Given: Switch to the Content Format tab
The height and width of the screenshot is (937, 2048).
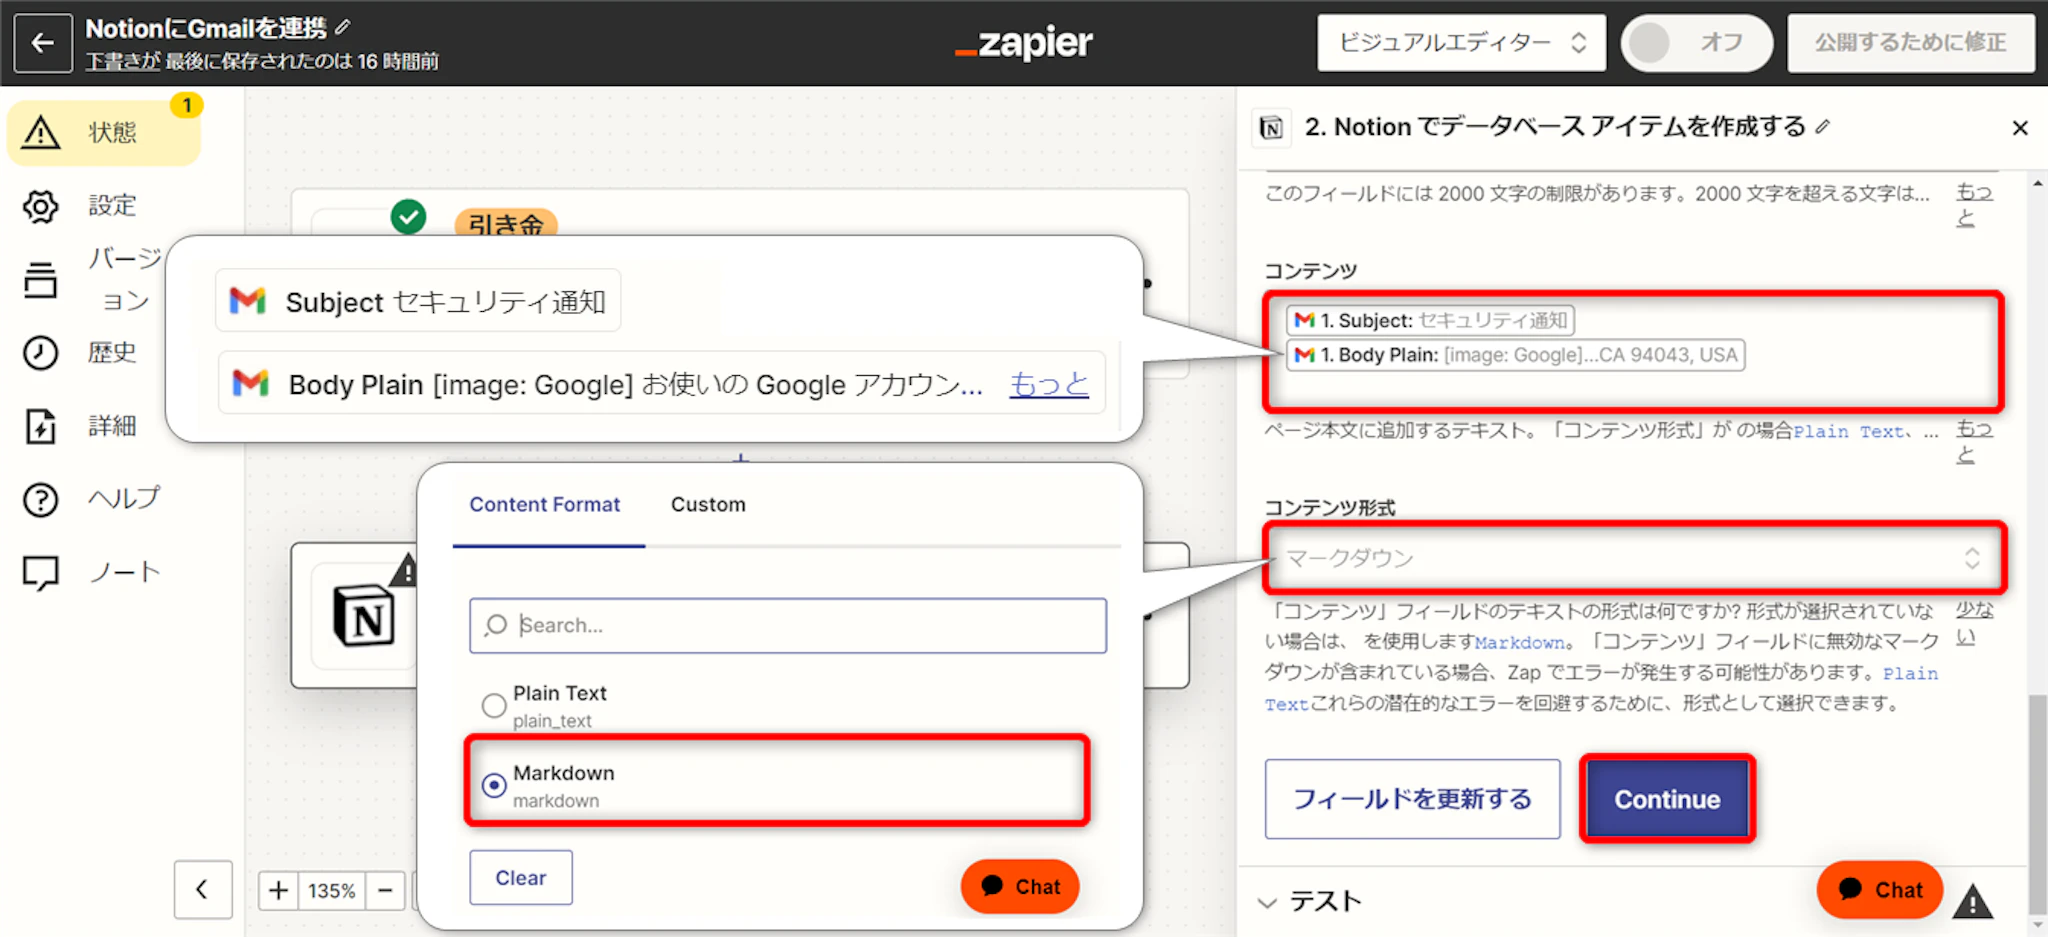Looking at the screenshot, I should coord(545,505).
